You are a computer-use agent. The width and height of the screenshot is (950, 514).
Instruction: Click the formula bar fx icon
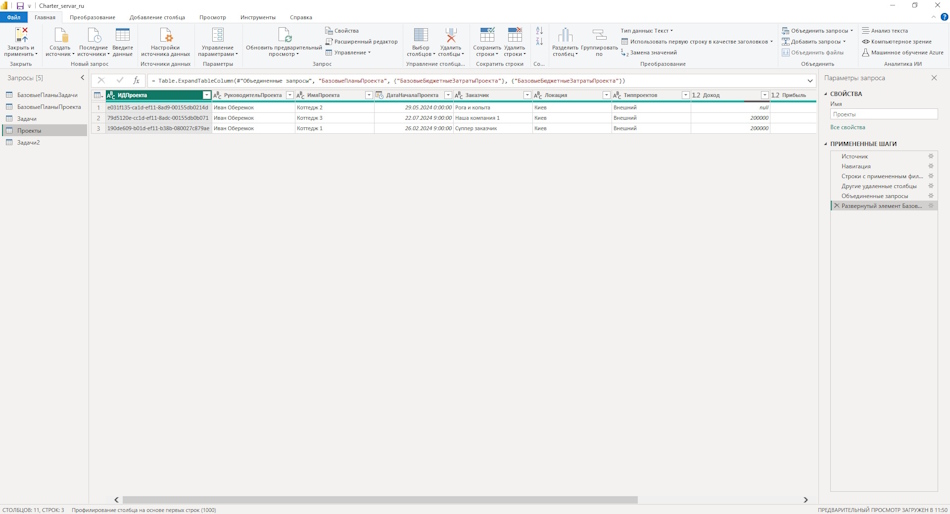coord(136,80)
